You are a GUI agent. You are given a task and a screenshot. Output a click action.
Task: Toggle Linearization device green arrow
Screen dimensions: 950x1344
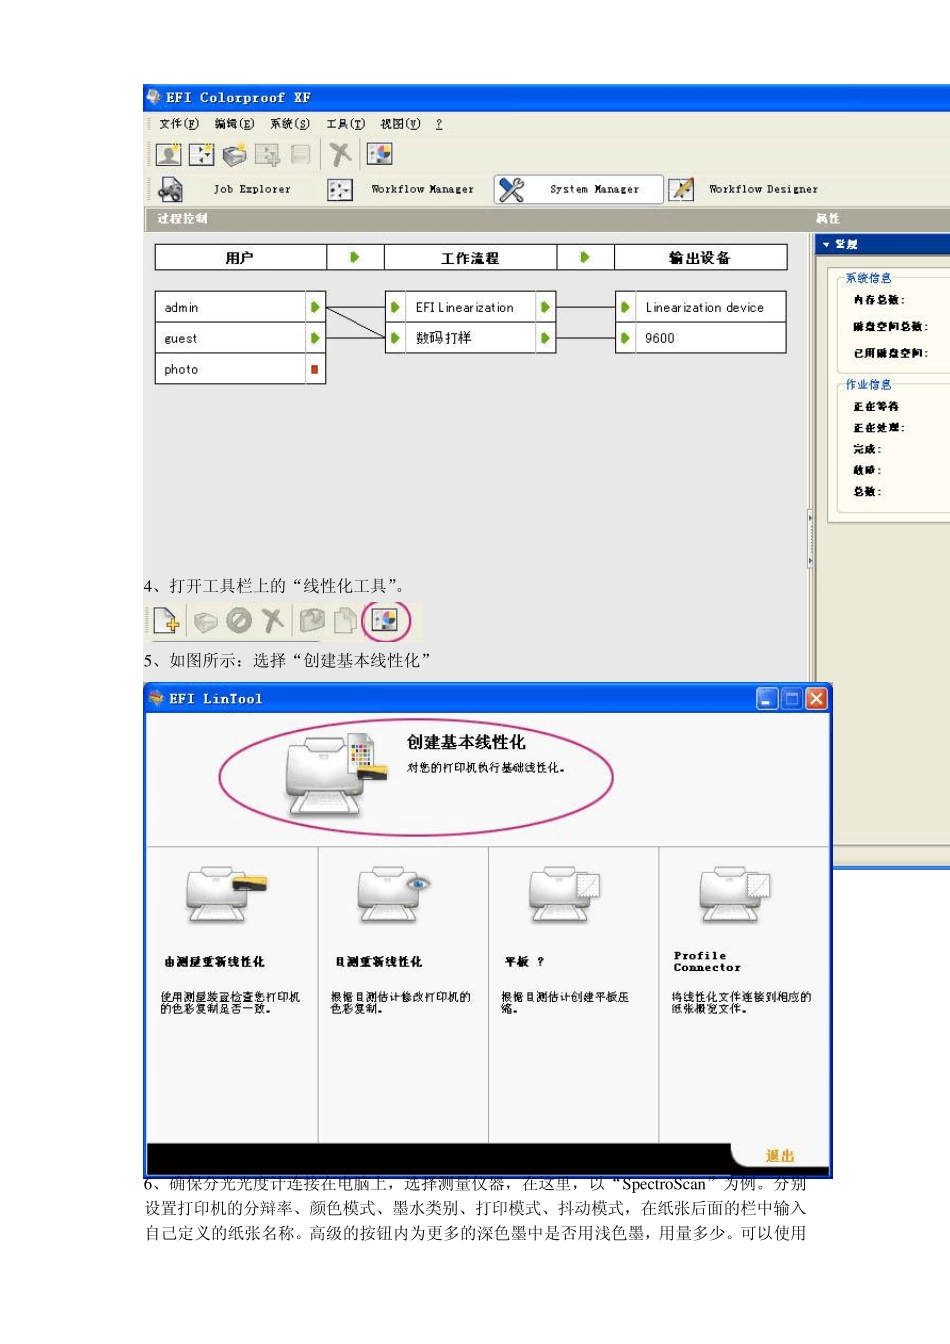(x=625, y=307)
